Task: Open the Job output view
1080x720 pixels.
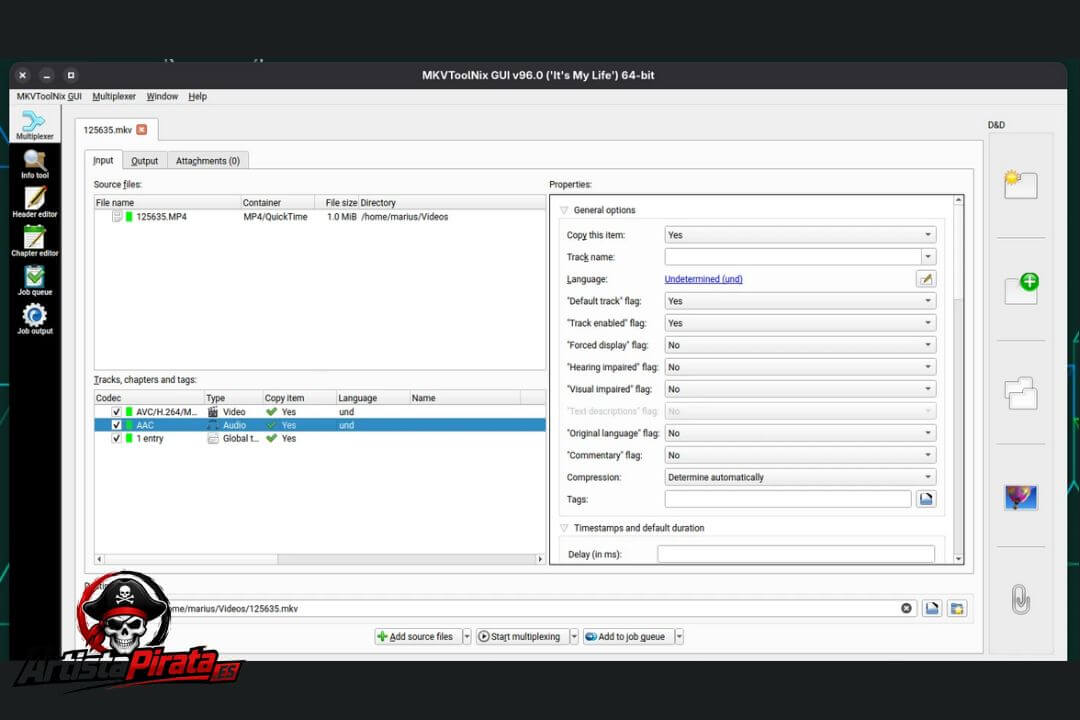Action: click(x=34, y=319)
